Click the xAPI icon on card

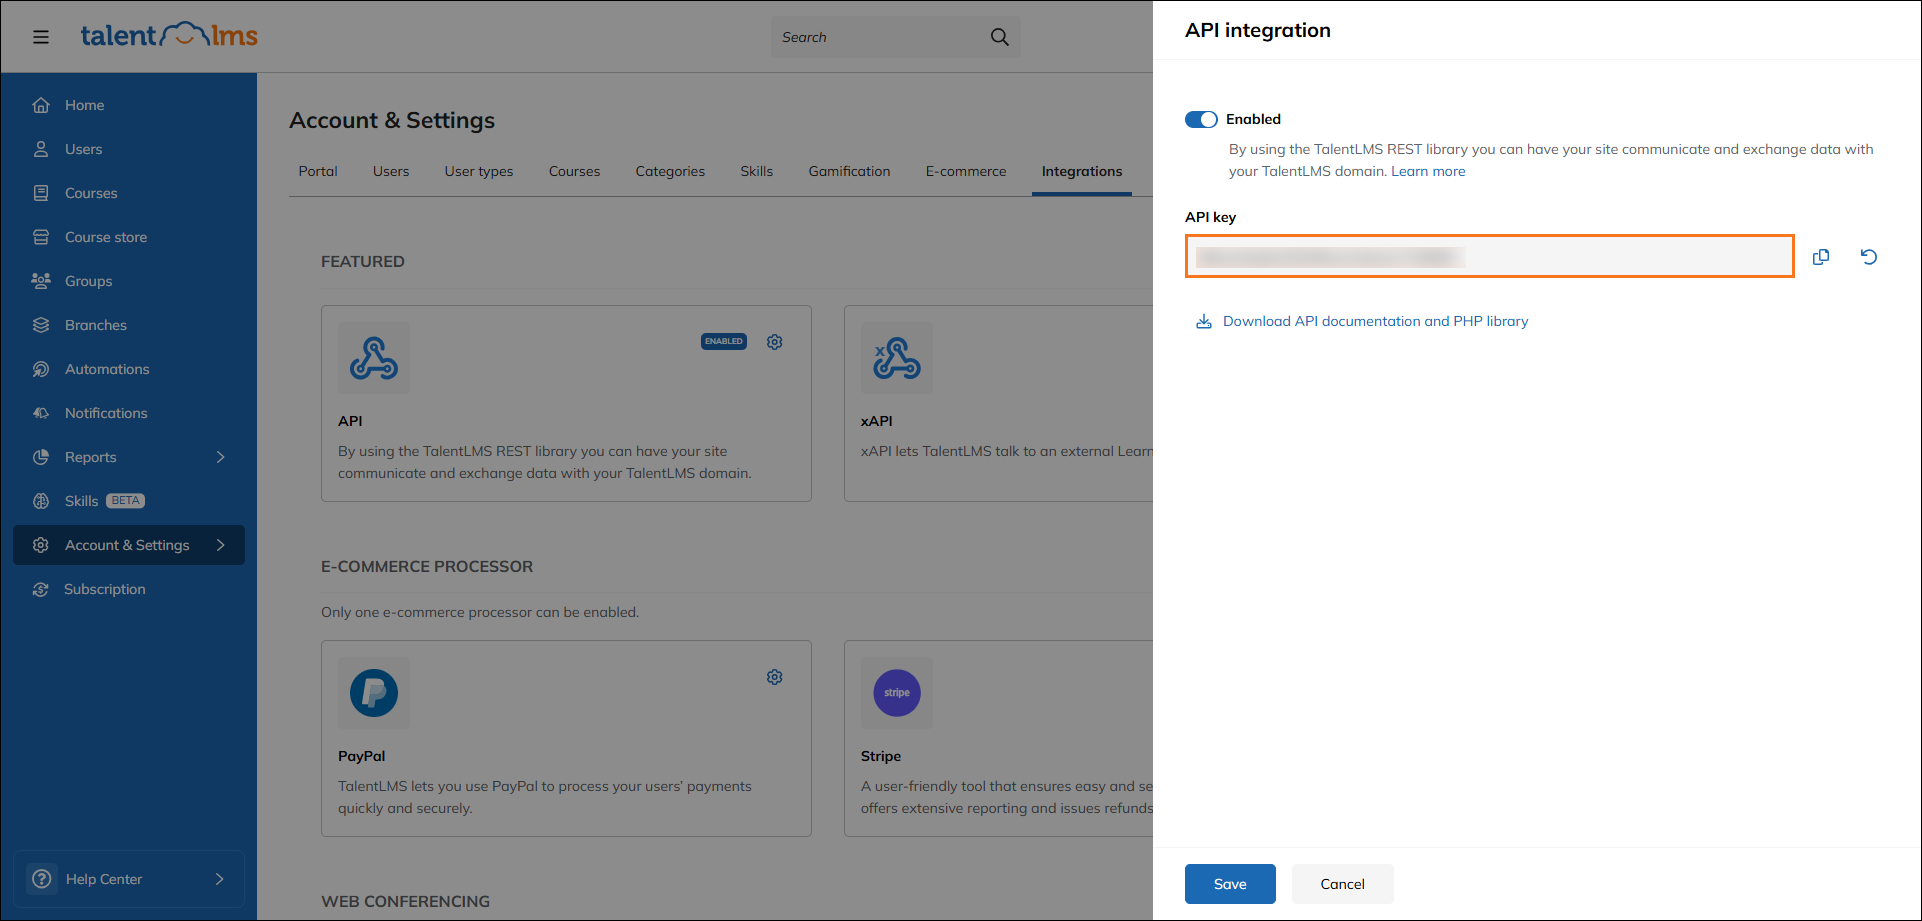(897, 358)
